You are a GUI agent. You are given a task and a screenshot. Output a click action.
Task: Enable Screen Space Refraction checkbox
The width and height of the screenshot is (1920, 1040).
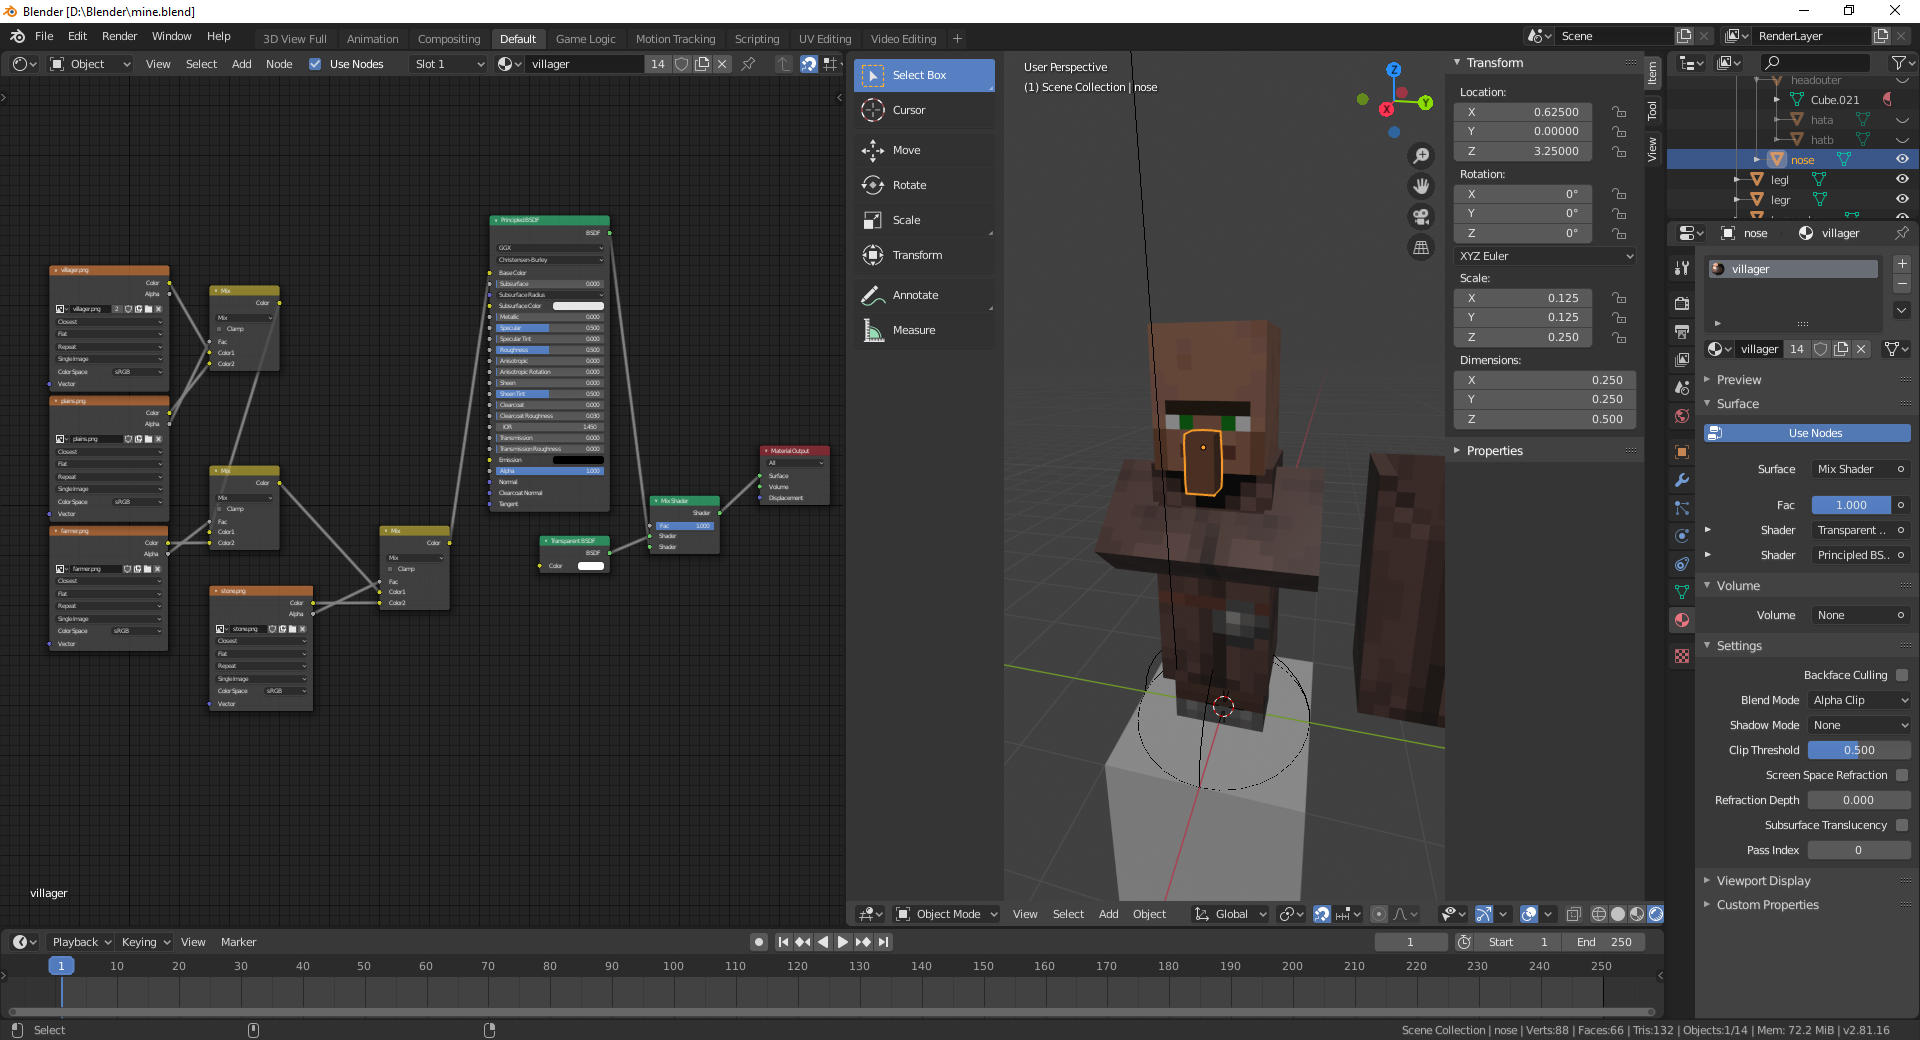click(x=1902, y=775)
